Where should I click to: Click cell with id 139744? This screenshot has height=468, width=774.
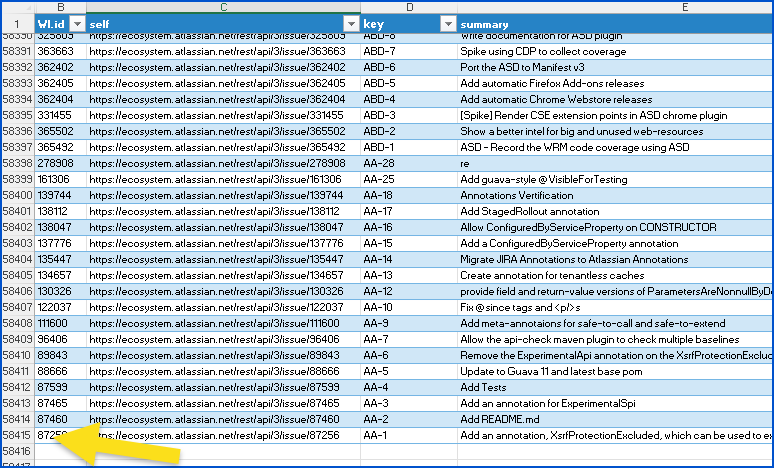tap(61, 195)
